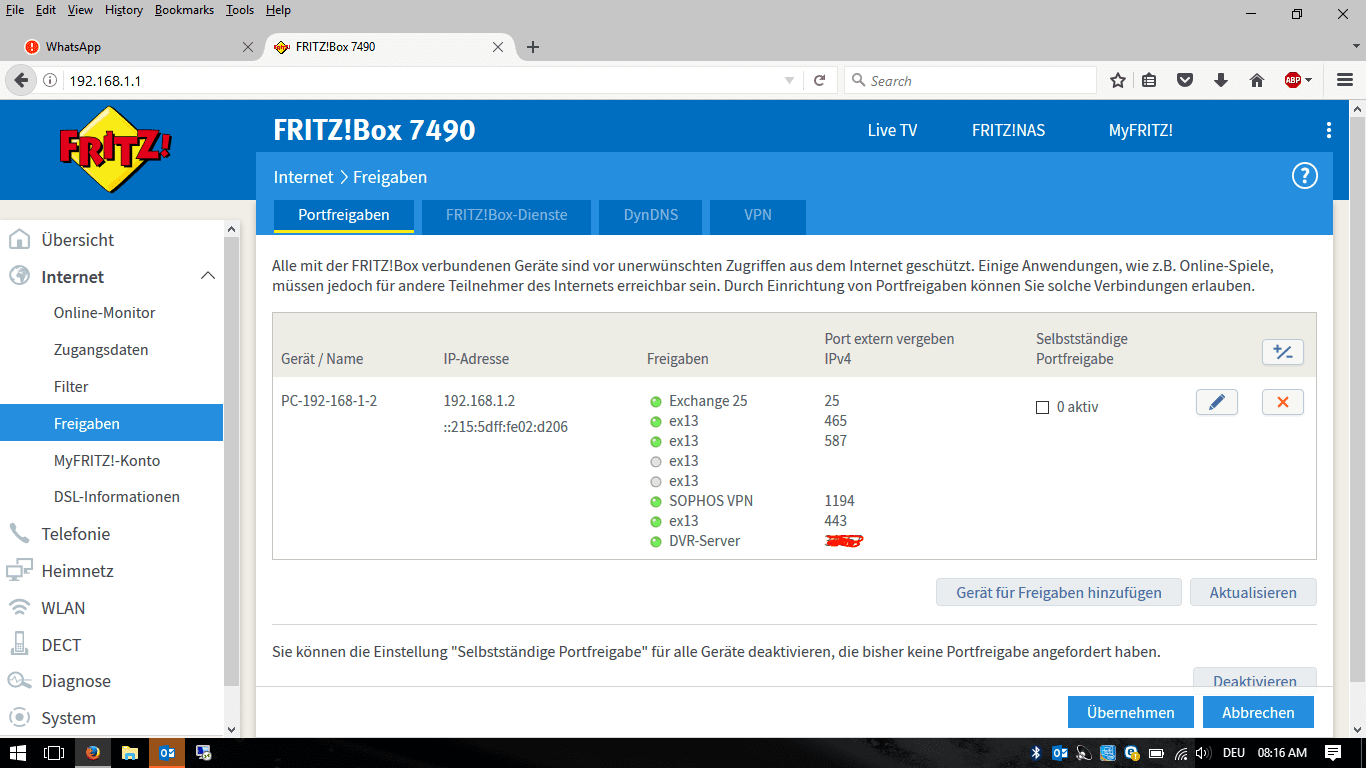Viewport: 1366px width, 768px height.
Task: Click the browser search field
Action: (970, 81)
